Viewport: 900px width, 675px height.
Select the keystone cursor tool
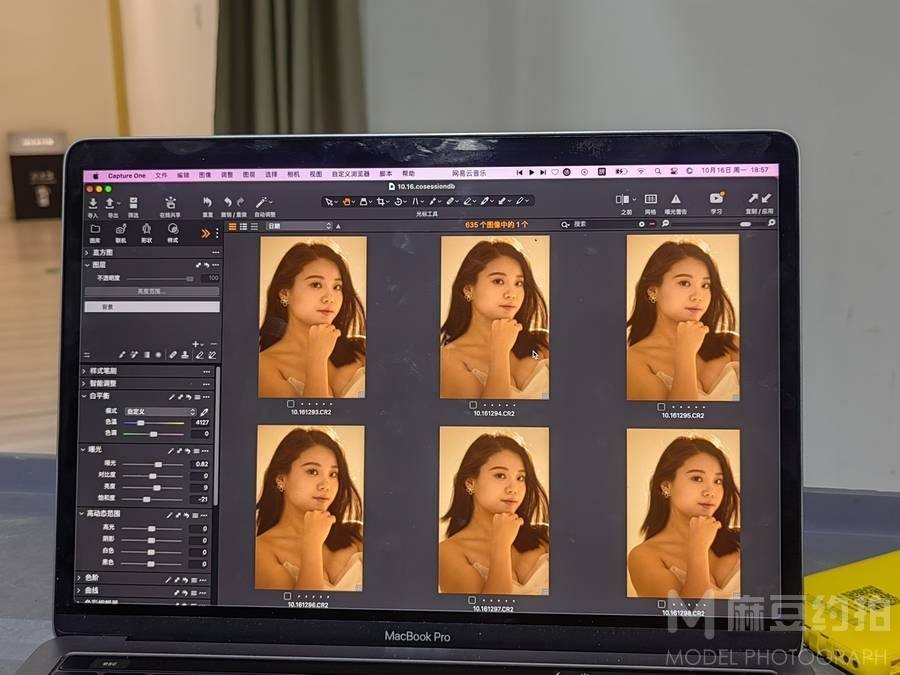[x=415, y=201]
